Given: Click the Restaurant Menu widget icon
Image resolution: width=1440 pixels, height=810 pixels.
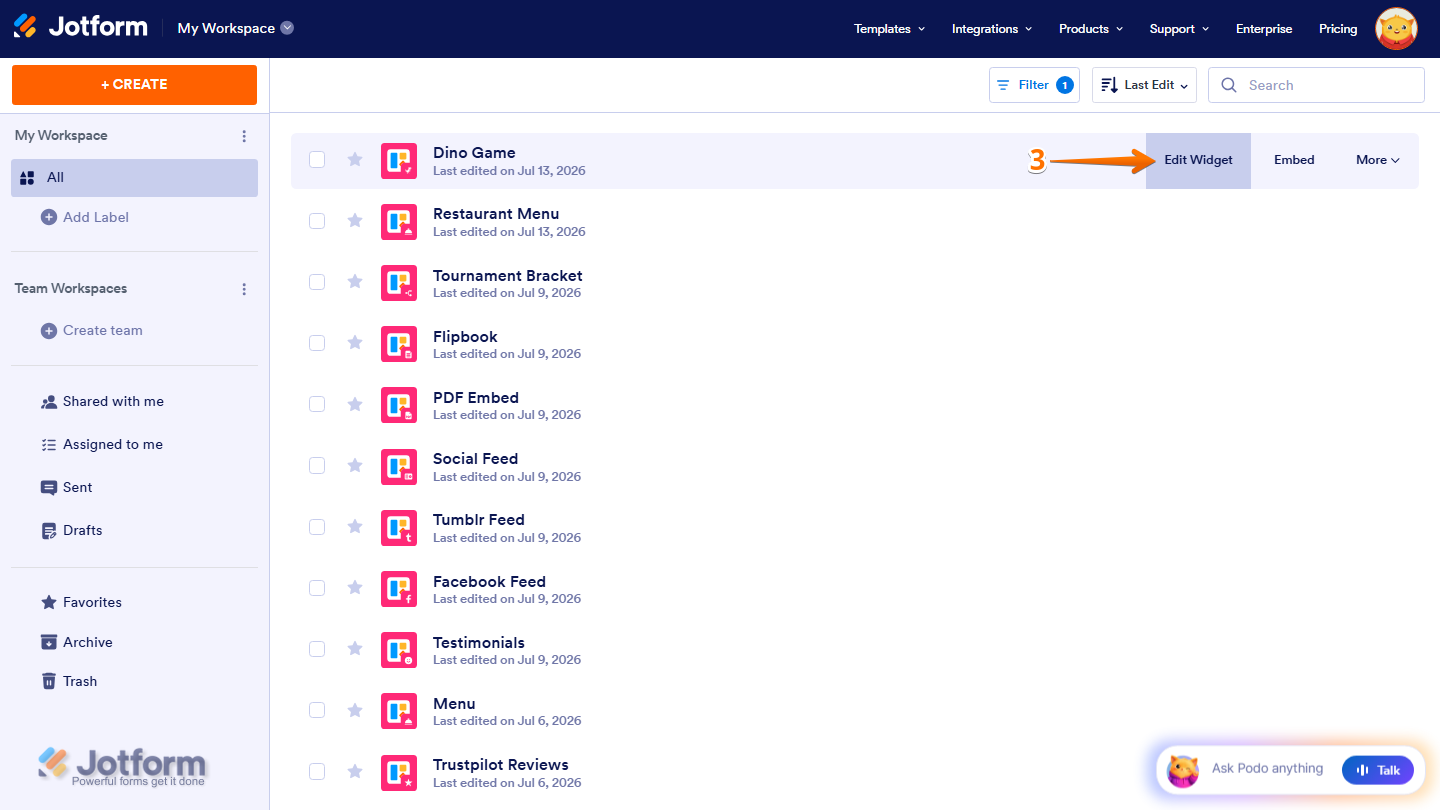Looking at the screenshot, I should [x=399, y=222].
